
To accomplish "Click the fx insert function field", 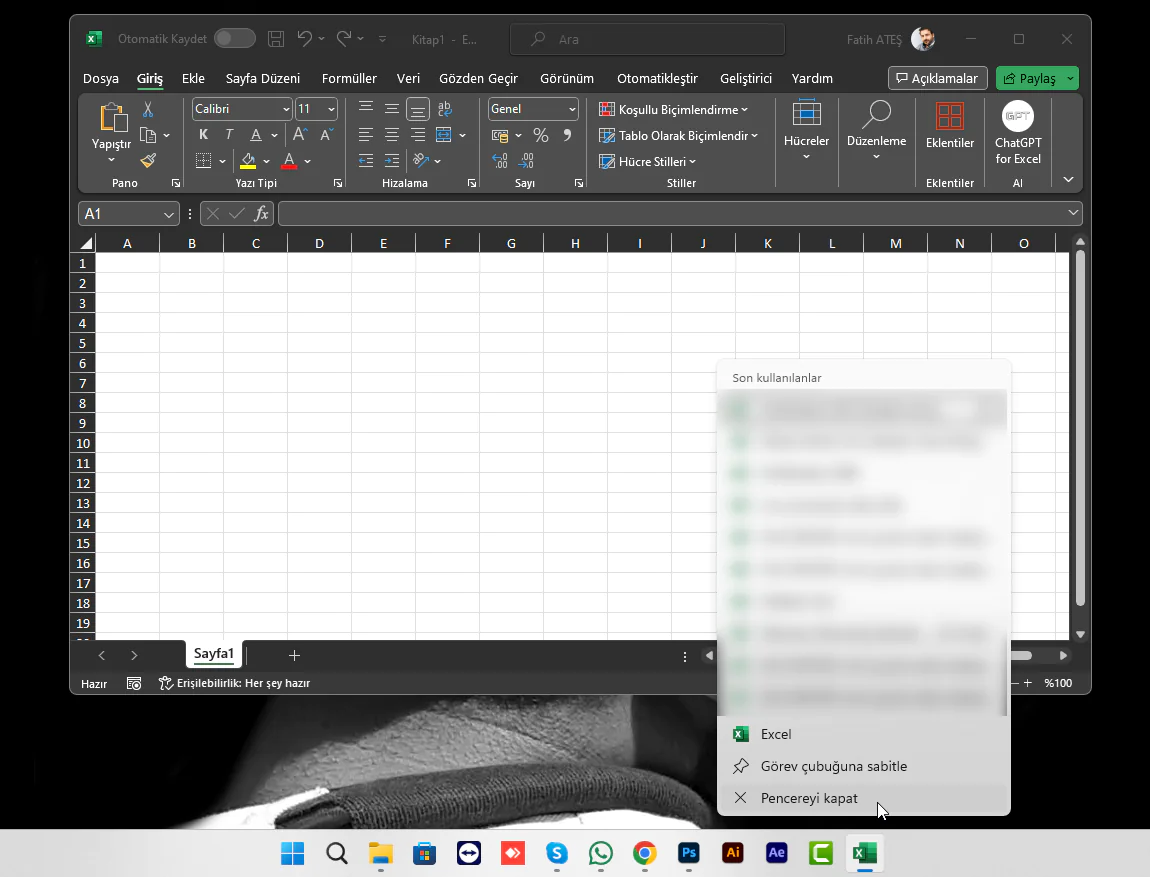I will coord(261,213).
